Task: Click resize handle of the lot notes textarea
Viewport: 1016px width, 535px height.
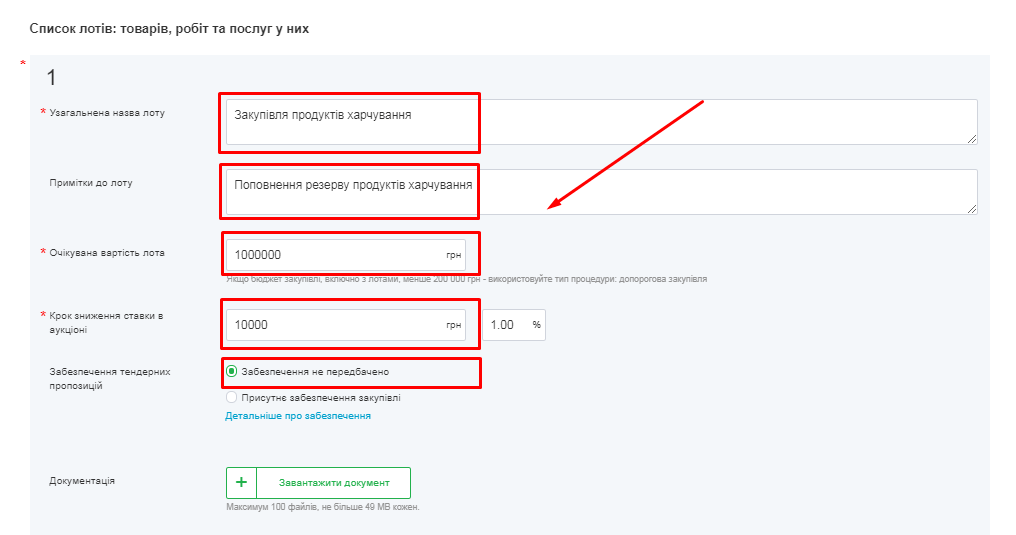Action: click(x=971, y=208)
